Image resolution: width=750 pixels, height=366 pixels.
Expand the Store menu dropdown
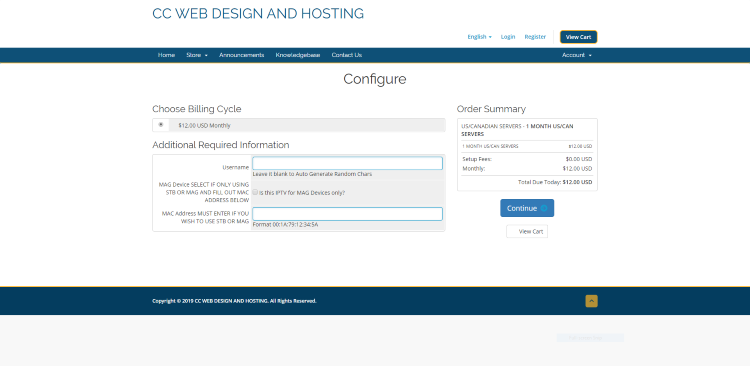pos(197,55)
